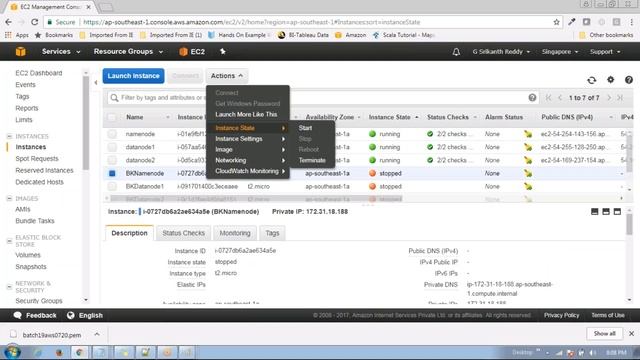Click the alarm icon in the BKDatanode1 row
This screenshot has height=360, width=640.
coord(528,187)
